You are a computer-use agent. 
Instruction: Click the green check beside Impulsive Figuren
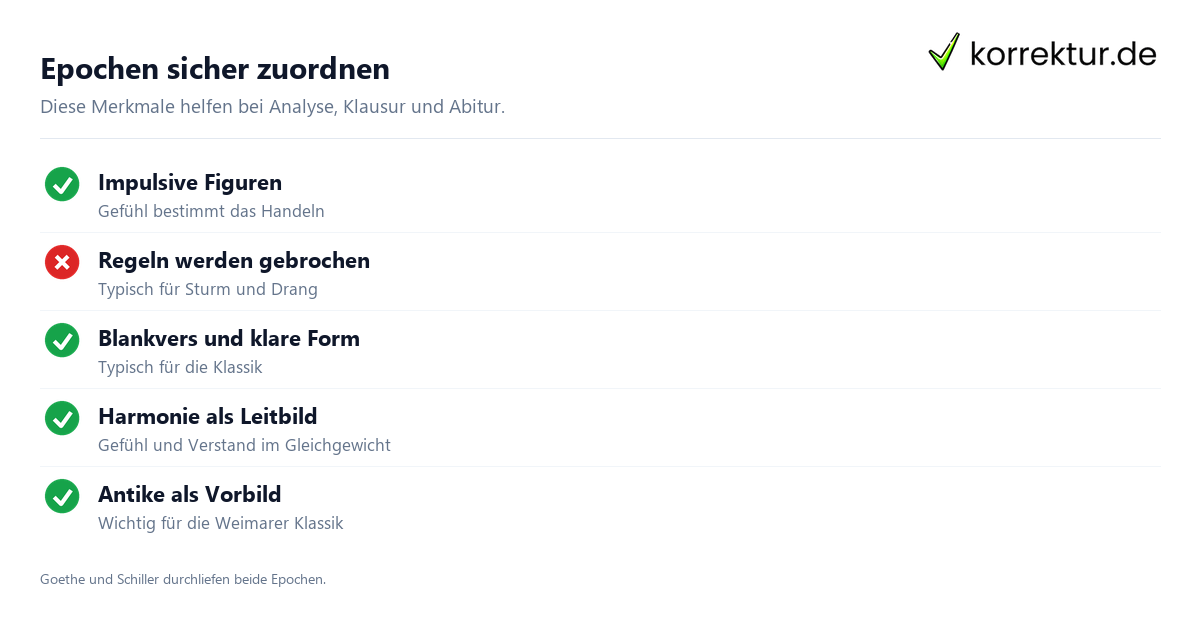[x=62, y=184]
